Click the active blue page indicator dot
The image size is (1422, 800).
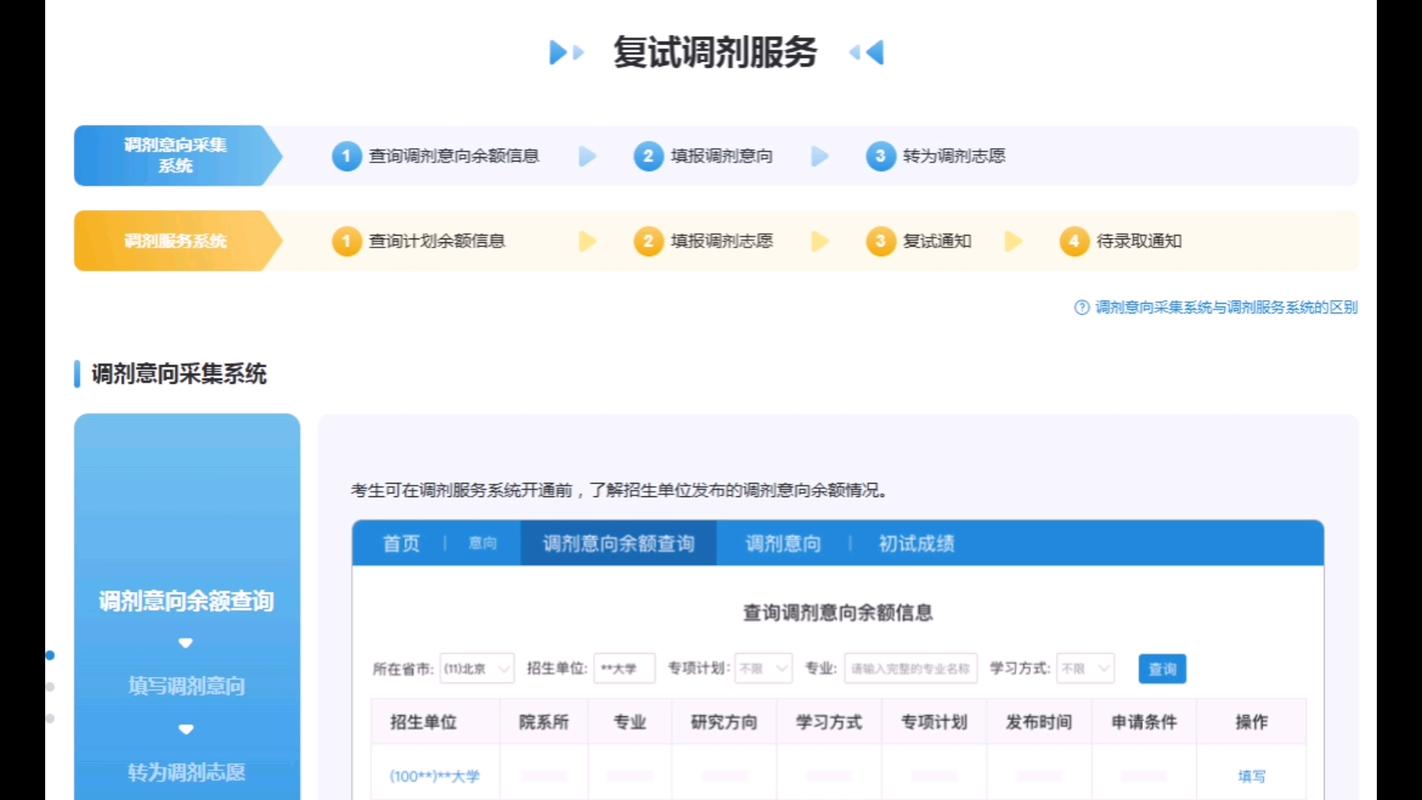click(x=50, y=656)
